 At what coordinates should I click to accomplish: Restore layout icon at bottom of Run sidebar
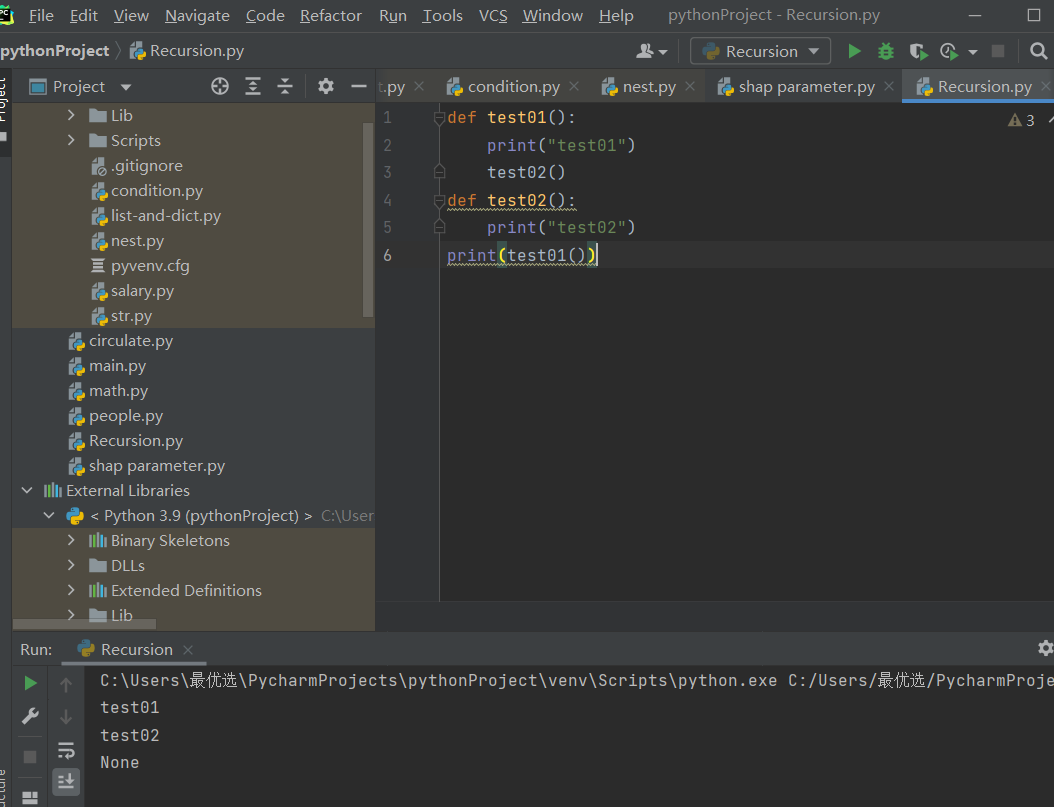click(30, 798)
